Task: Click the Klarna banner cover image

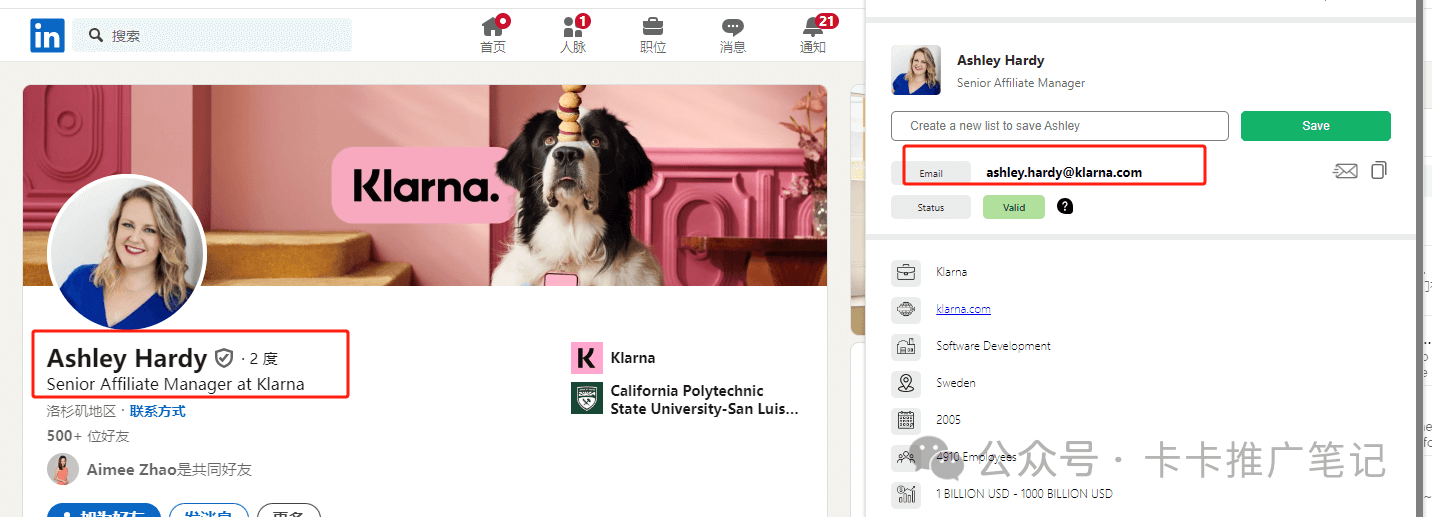Action: click(425, 185)
